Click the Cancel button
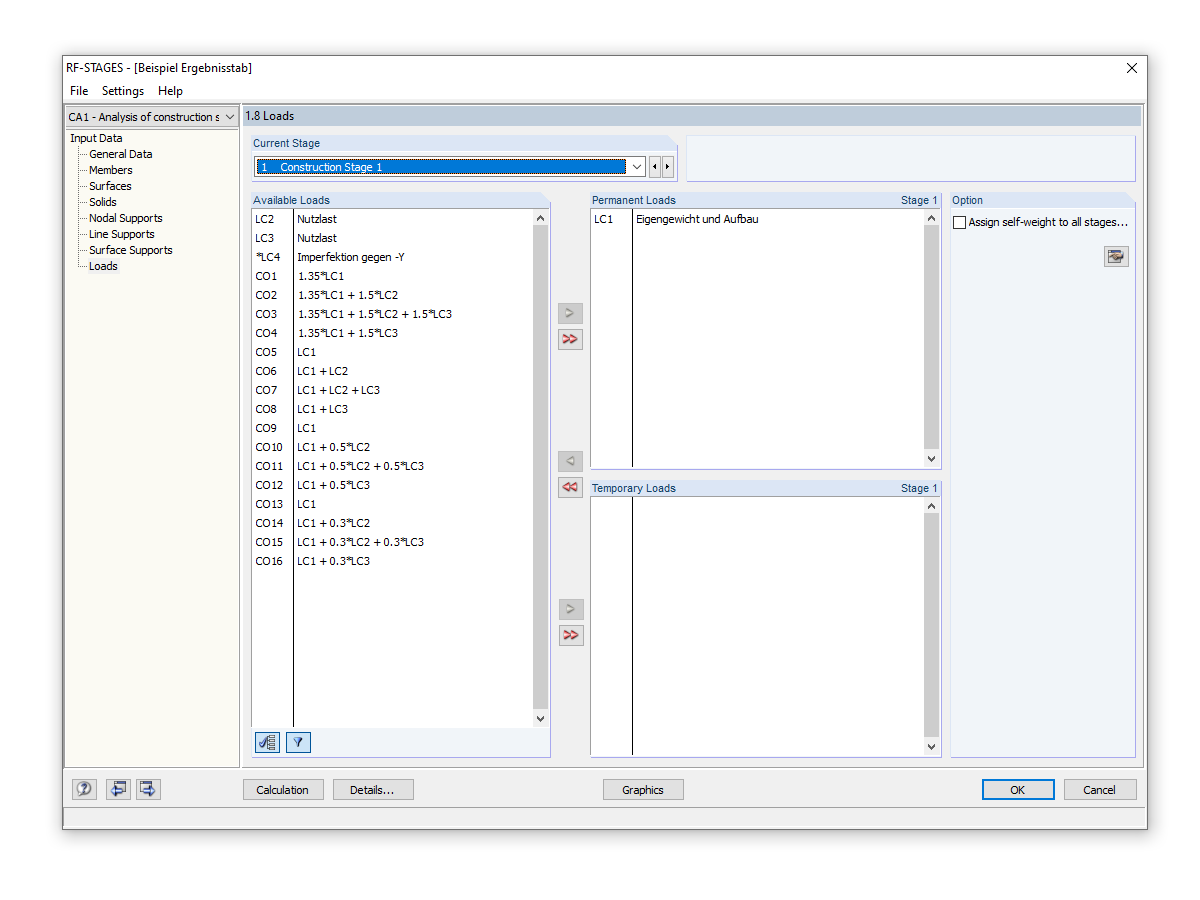 (x=1100, y=790)
